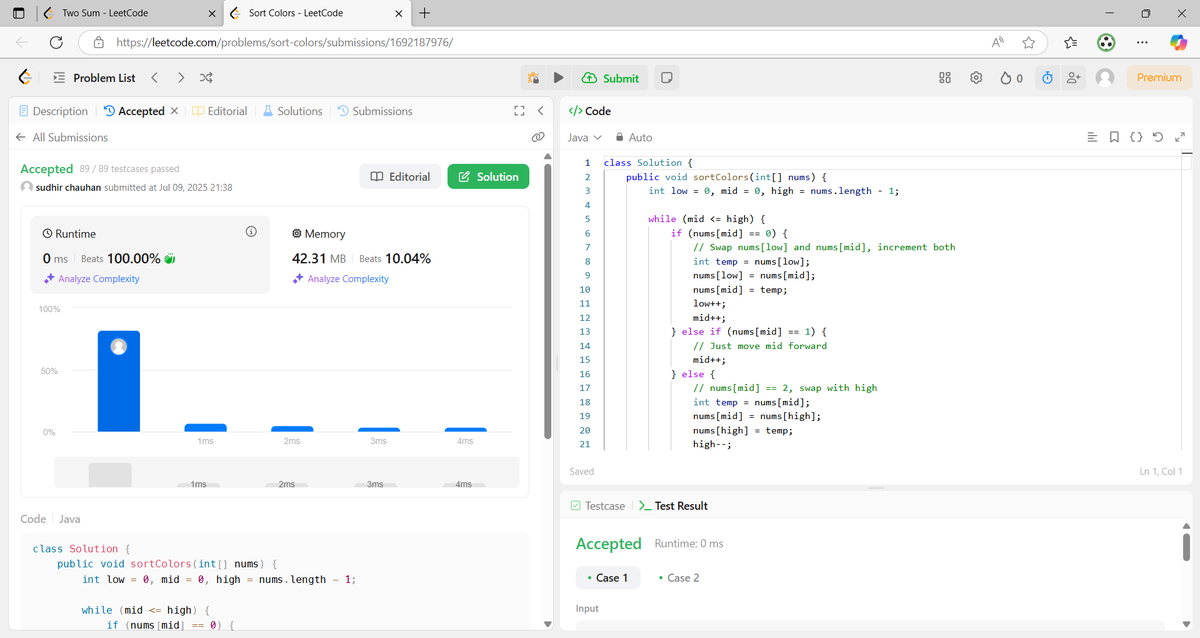Switch to the Description tab

53,111
